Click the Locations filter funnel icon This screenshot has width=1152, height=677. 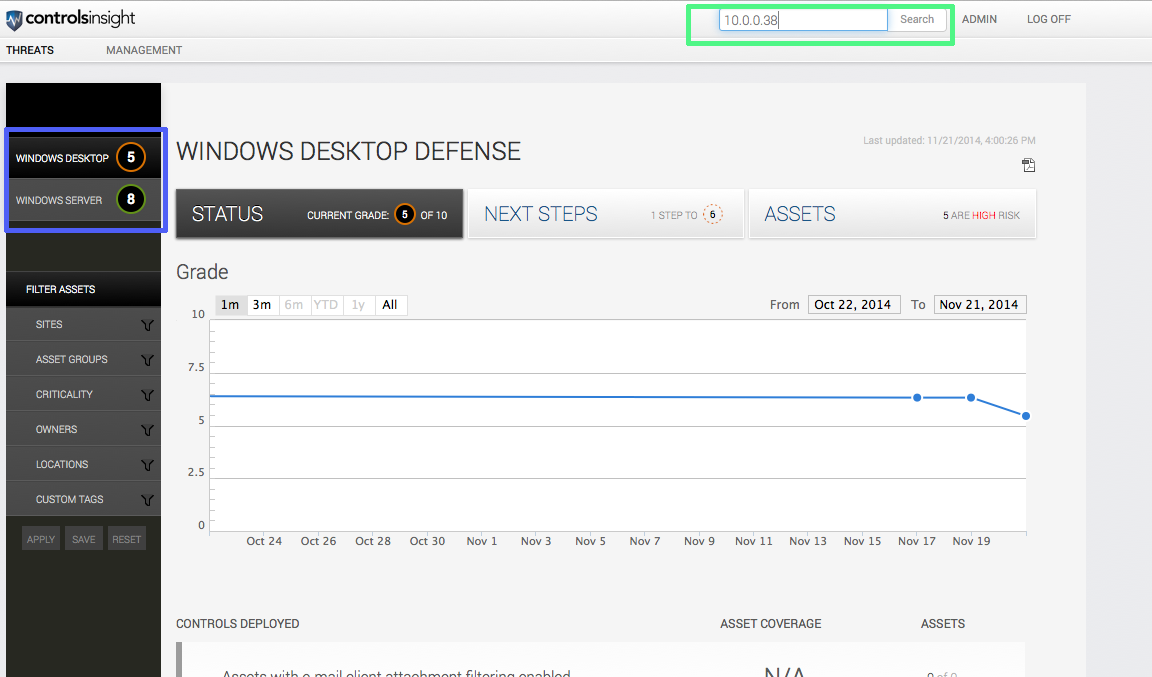coord(147,465)
